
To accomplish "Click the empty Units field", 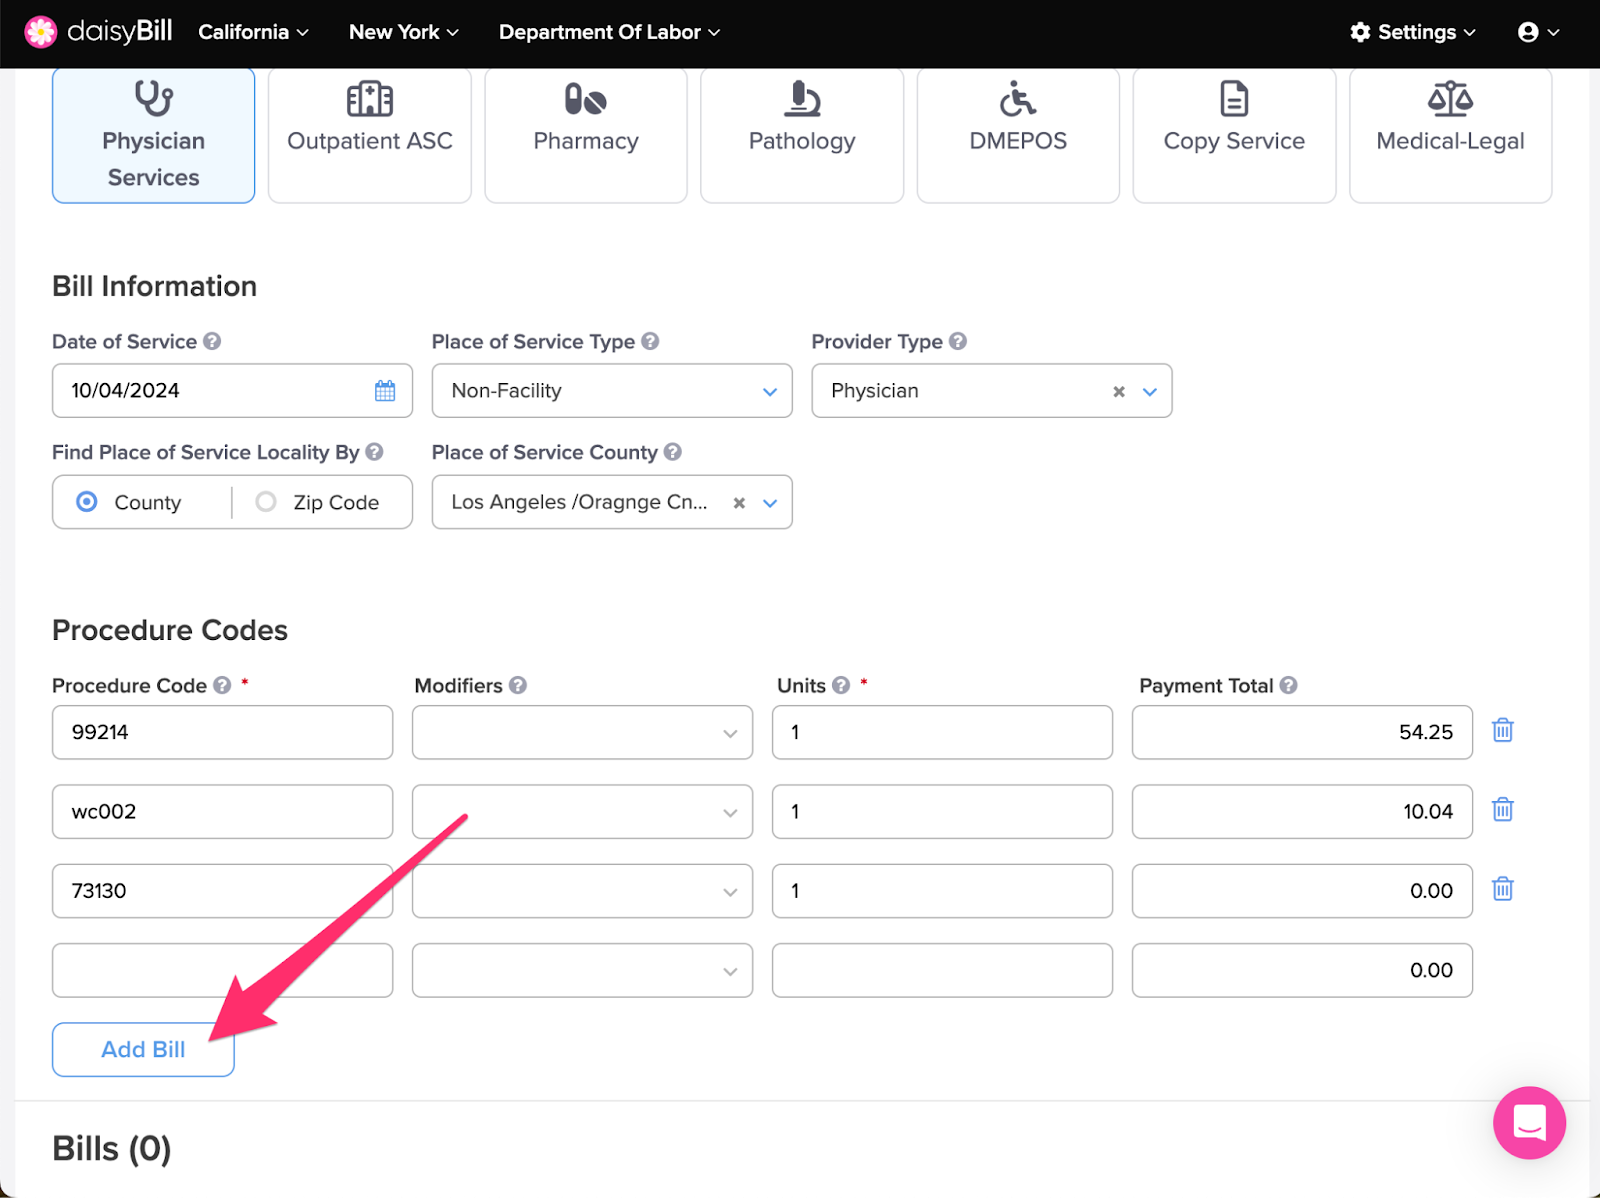I will 942,970.
